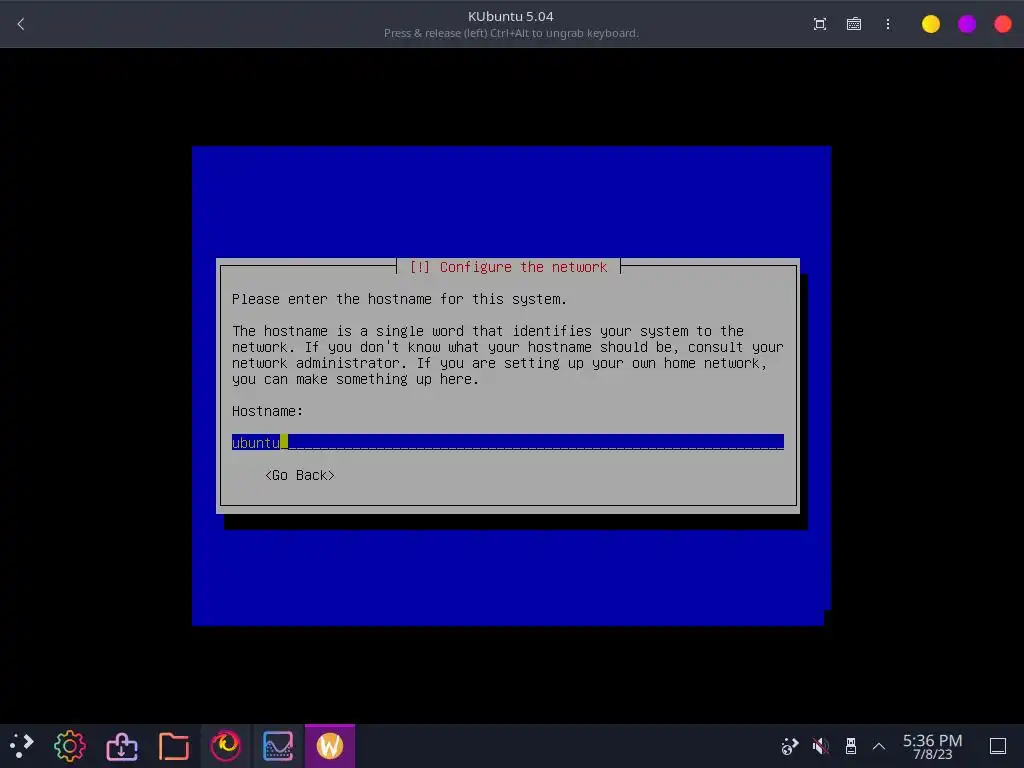
Task: Click the update notifier tray icon
Action: [790, 746]
